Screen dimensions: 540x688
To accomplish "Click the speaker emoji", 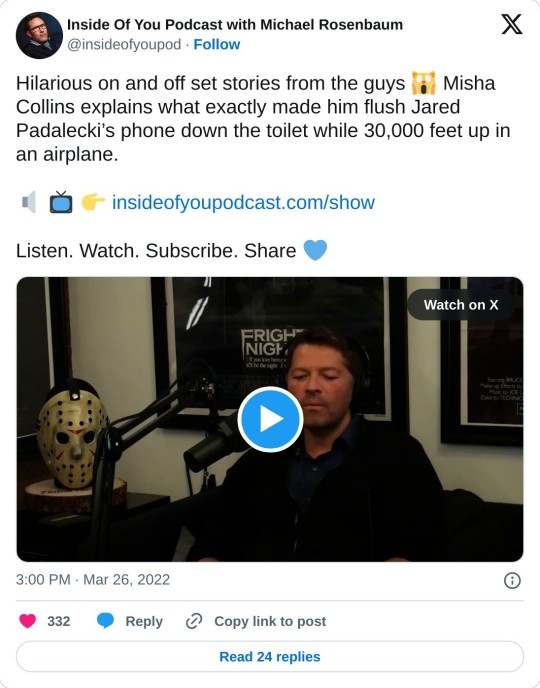I will coord(29,202).
